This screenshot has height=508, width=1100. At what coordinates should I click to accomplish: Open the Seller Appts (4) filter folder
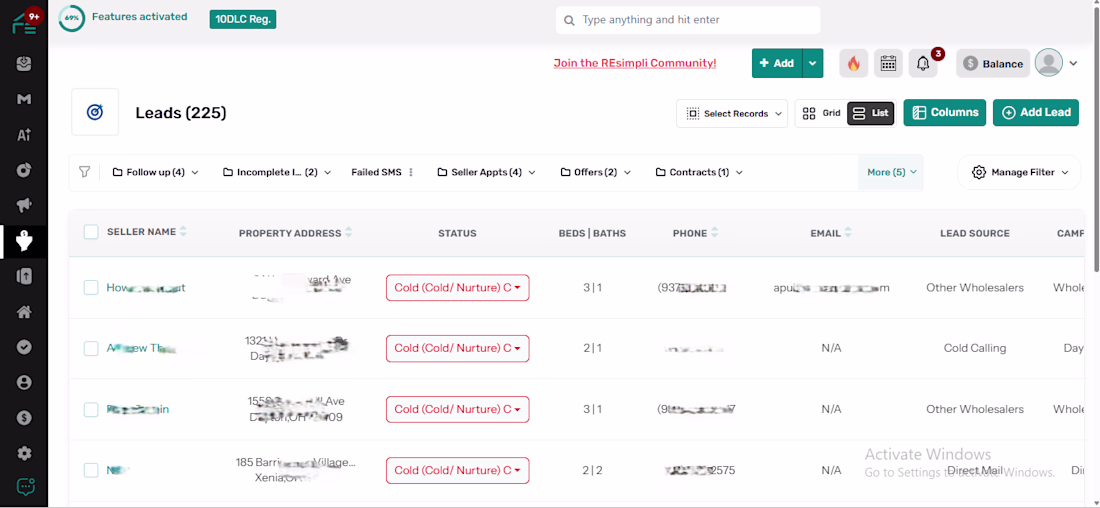pos(486,172)
